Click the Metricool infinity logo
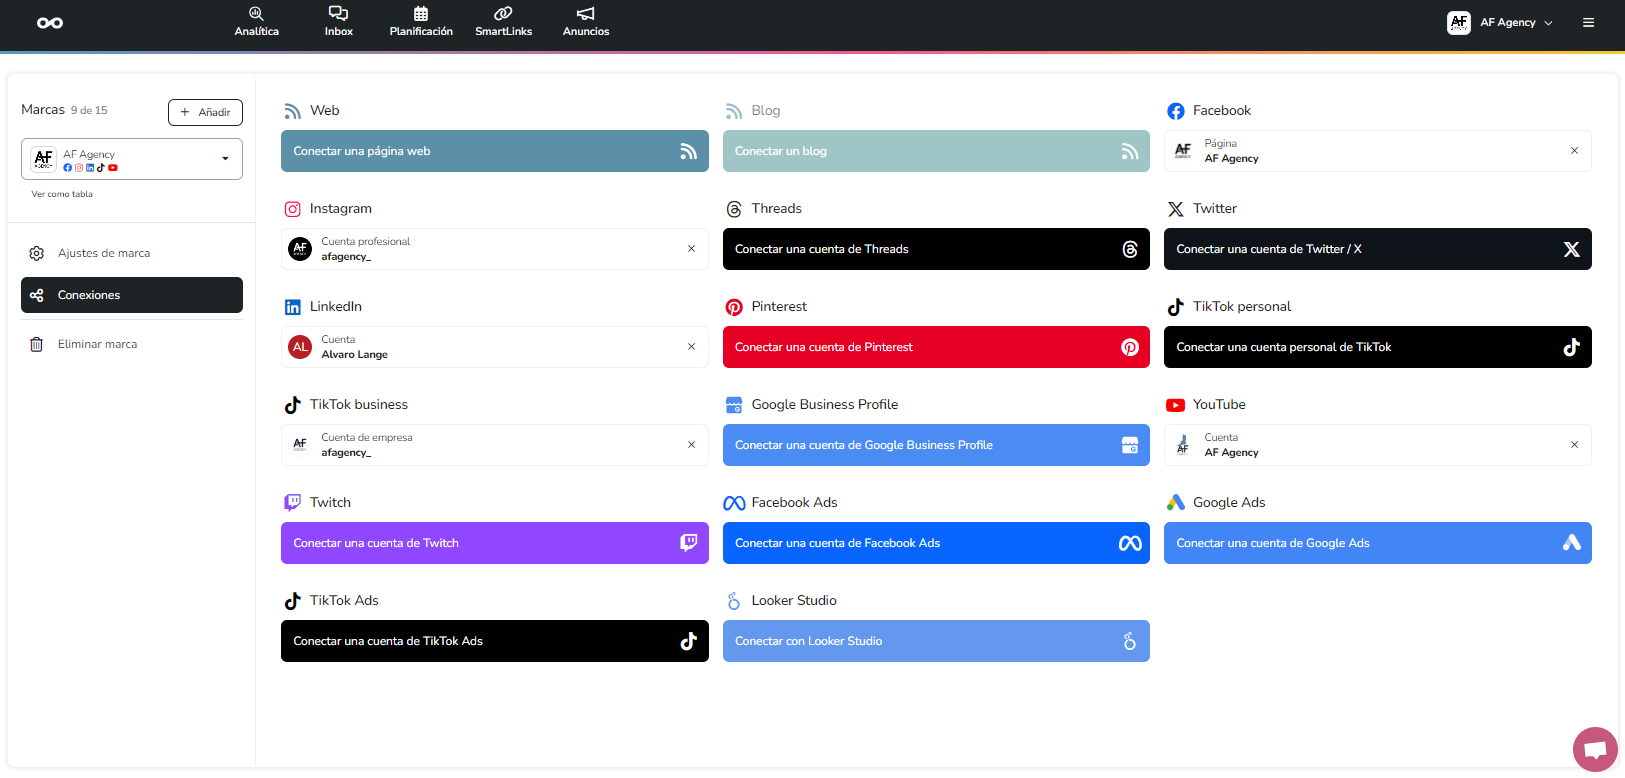1625x778 pixels. click(50, 23)
